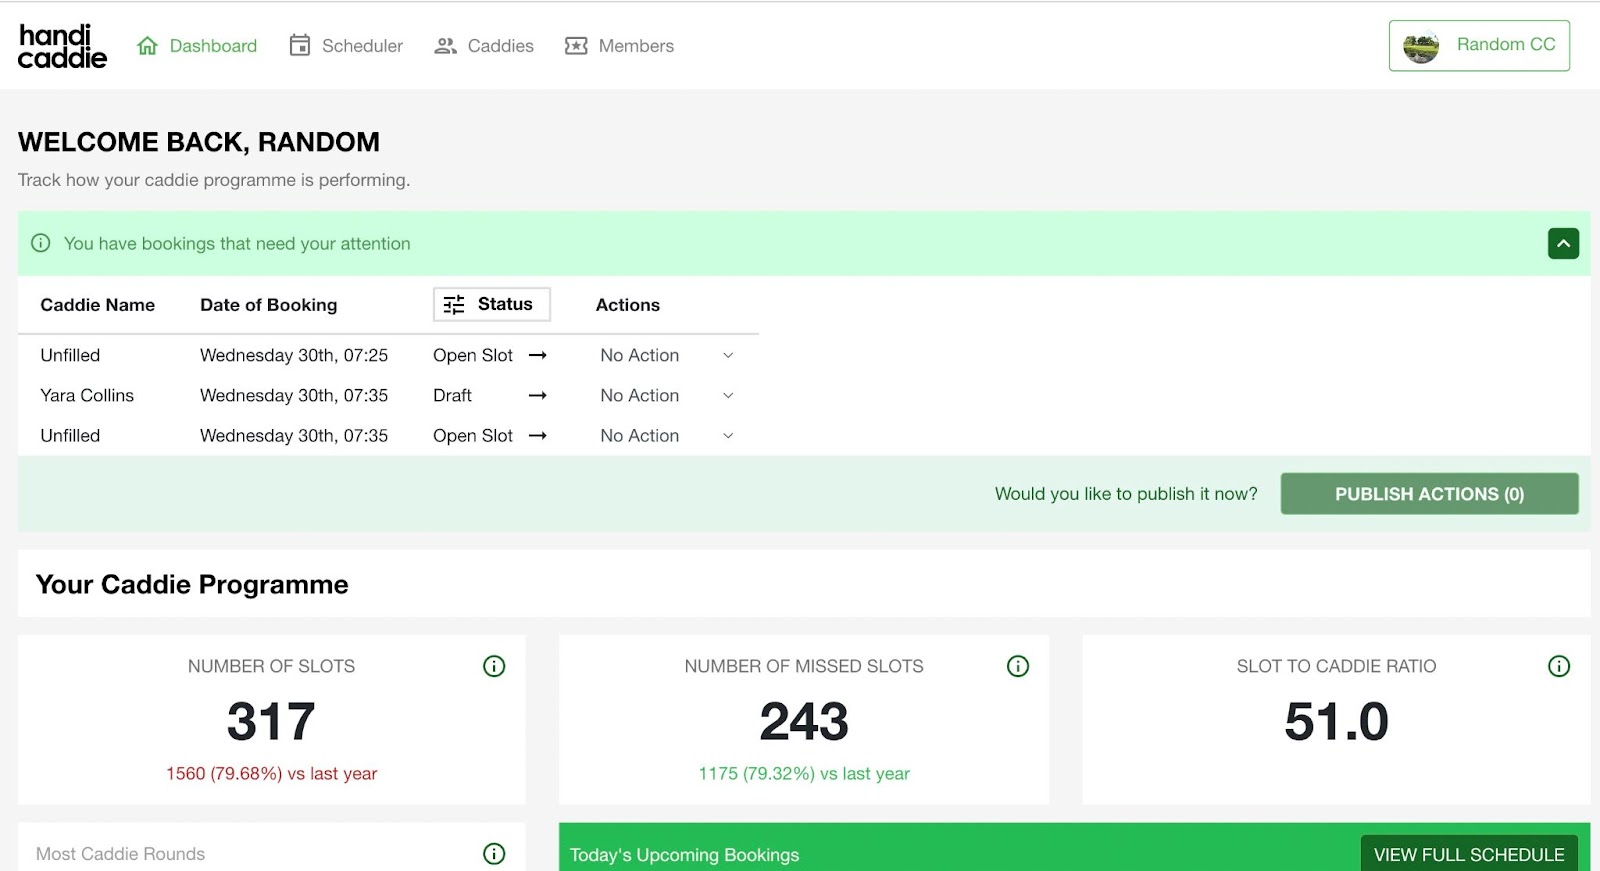The width and height of the screenshot is (1600, 871).
Task: Go to the Scheduler tab
Action: tap(361, 46)
